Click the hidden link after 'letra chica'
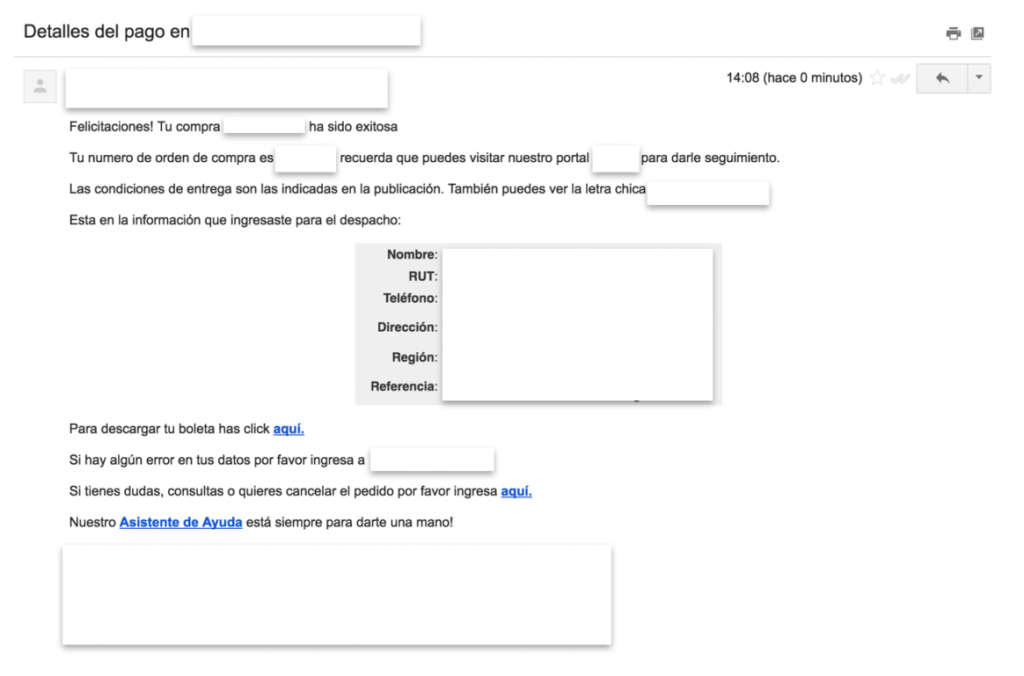This screenshot has height=676, width=1024. tap(708, 191)
